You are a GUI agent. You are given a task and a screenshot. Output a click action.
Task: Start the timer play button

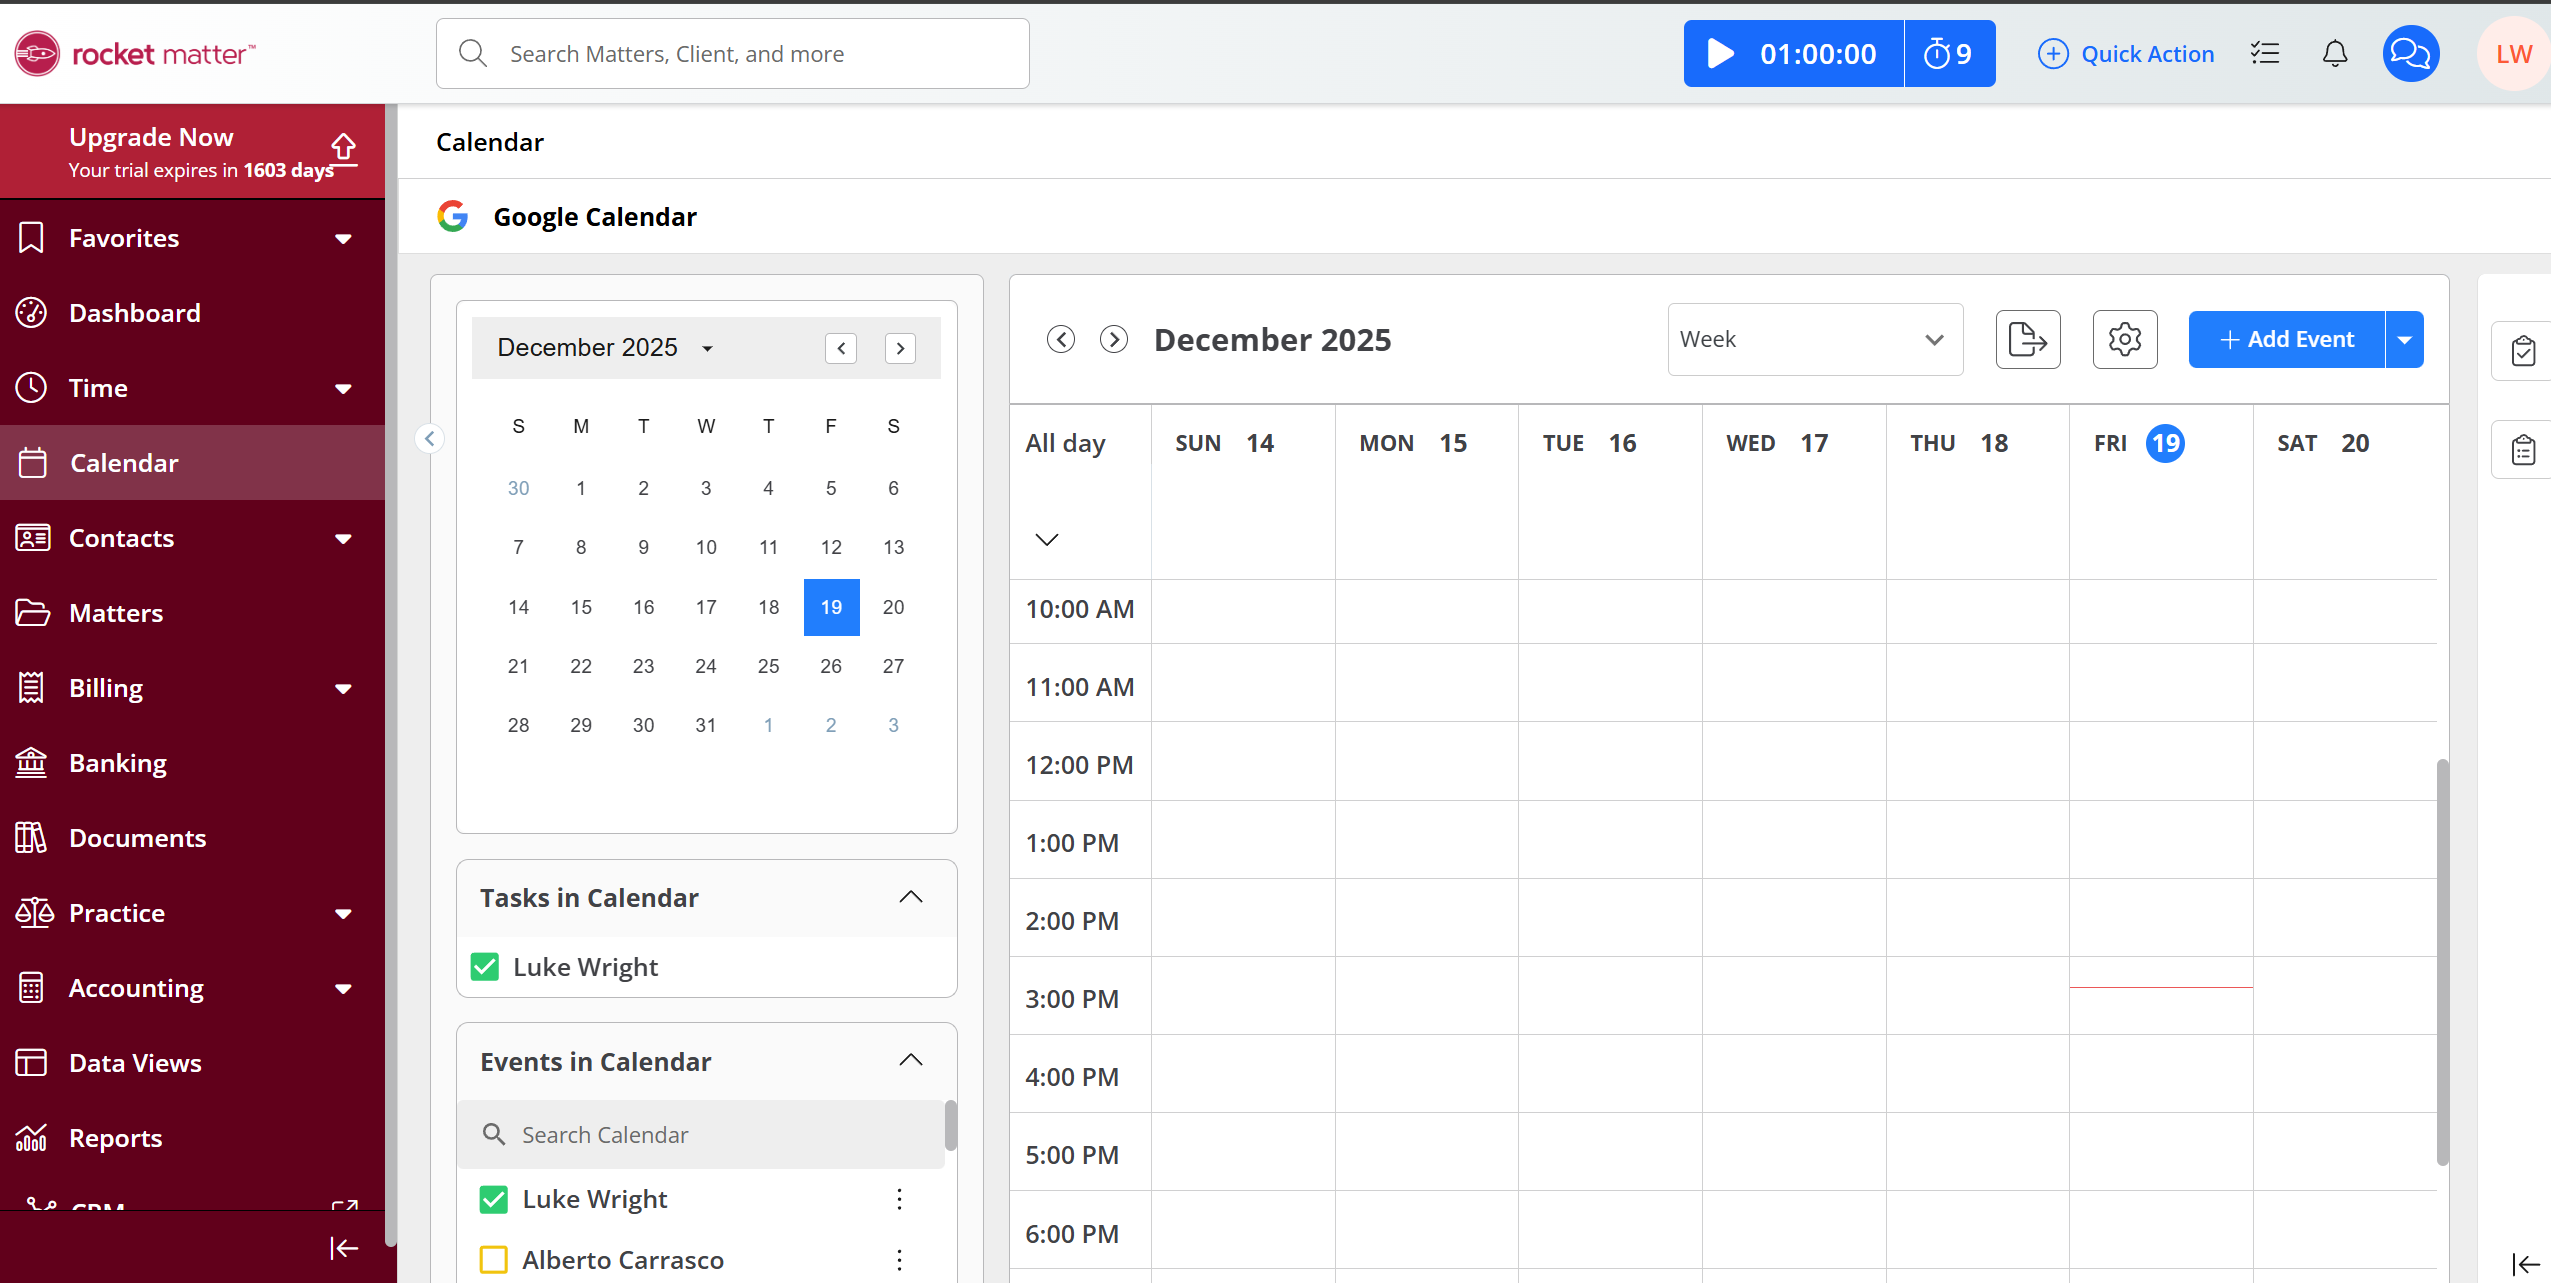(x=1720, y=54)
